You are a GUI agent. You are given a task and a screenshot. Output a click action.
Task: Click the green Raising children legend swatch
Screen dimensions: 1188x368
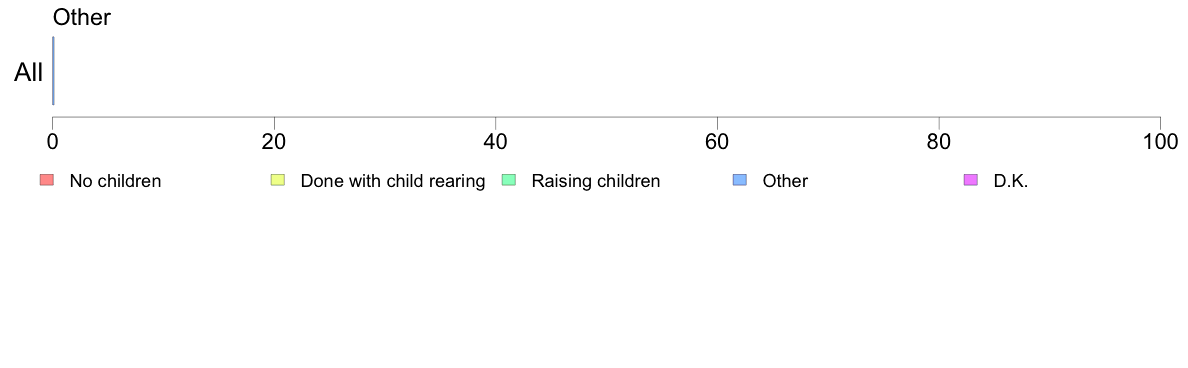pyautogui.click(x=509, y=179)
